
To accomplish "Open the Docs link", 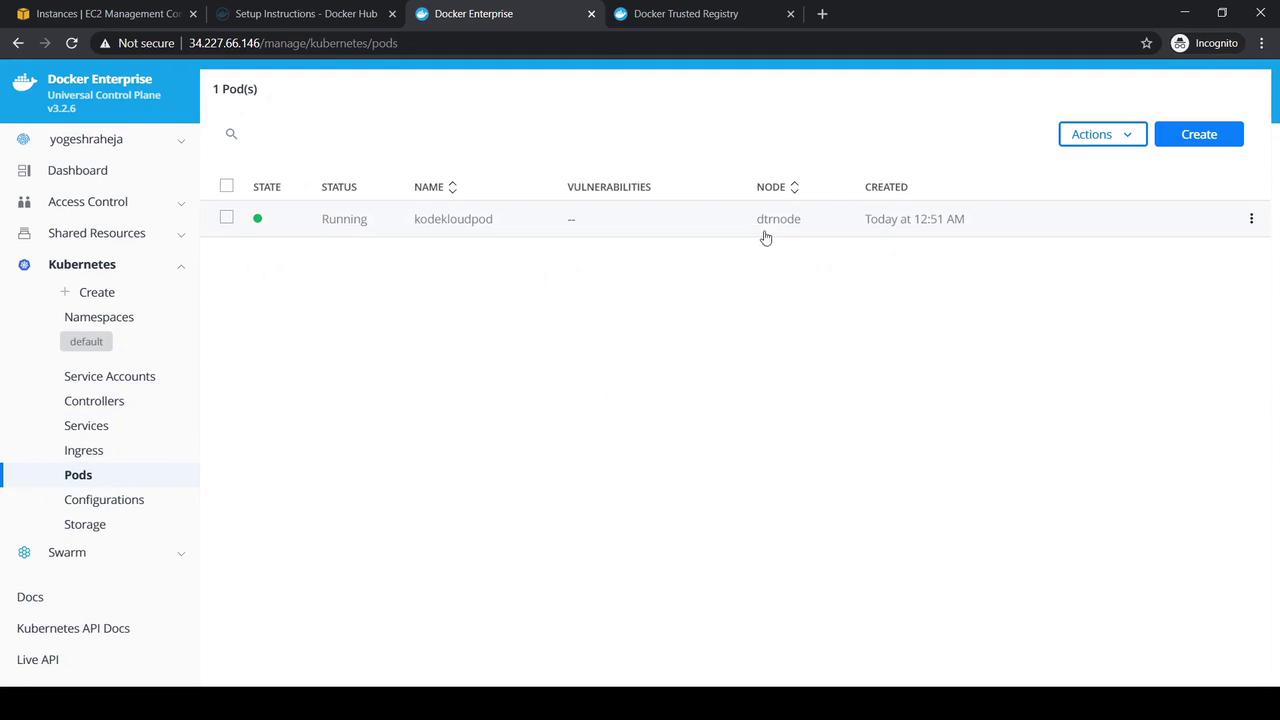I will click(30, 597).
